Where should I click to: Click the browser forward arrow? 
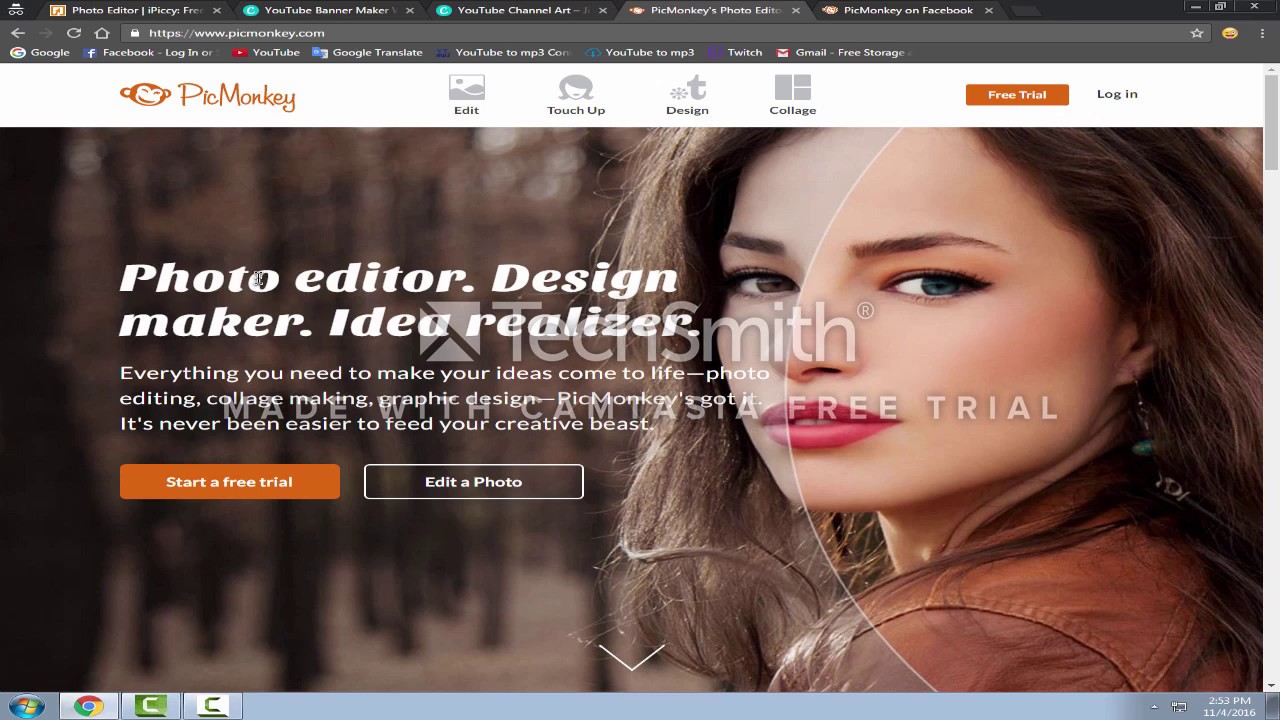tap(46, 33)
